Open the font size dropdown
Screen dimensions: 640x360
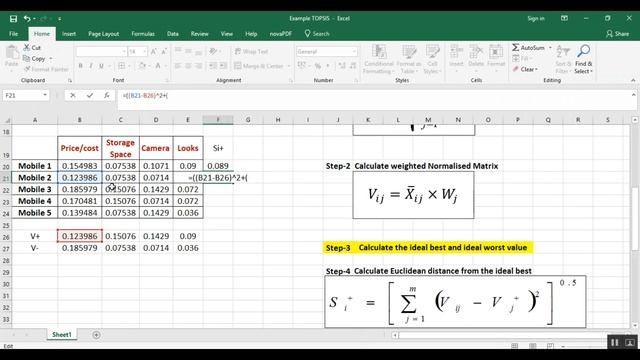[144, 52]
